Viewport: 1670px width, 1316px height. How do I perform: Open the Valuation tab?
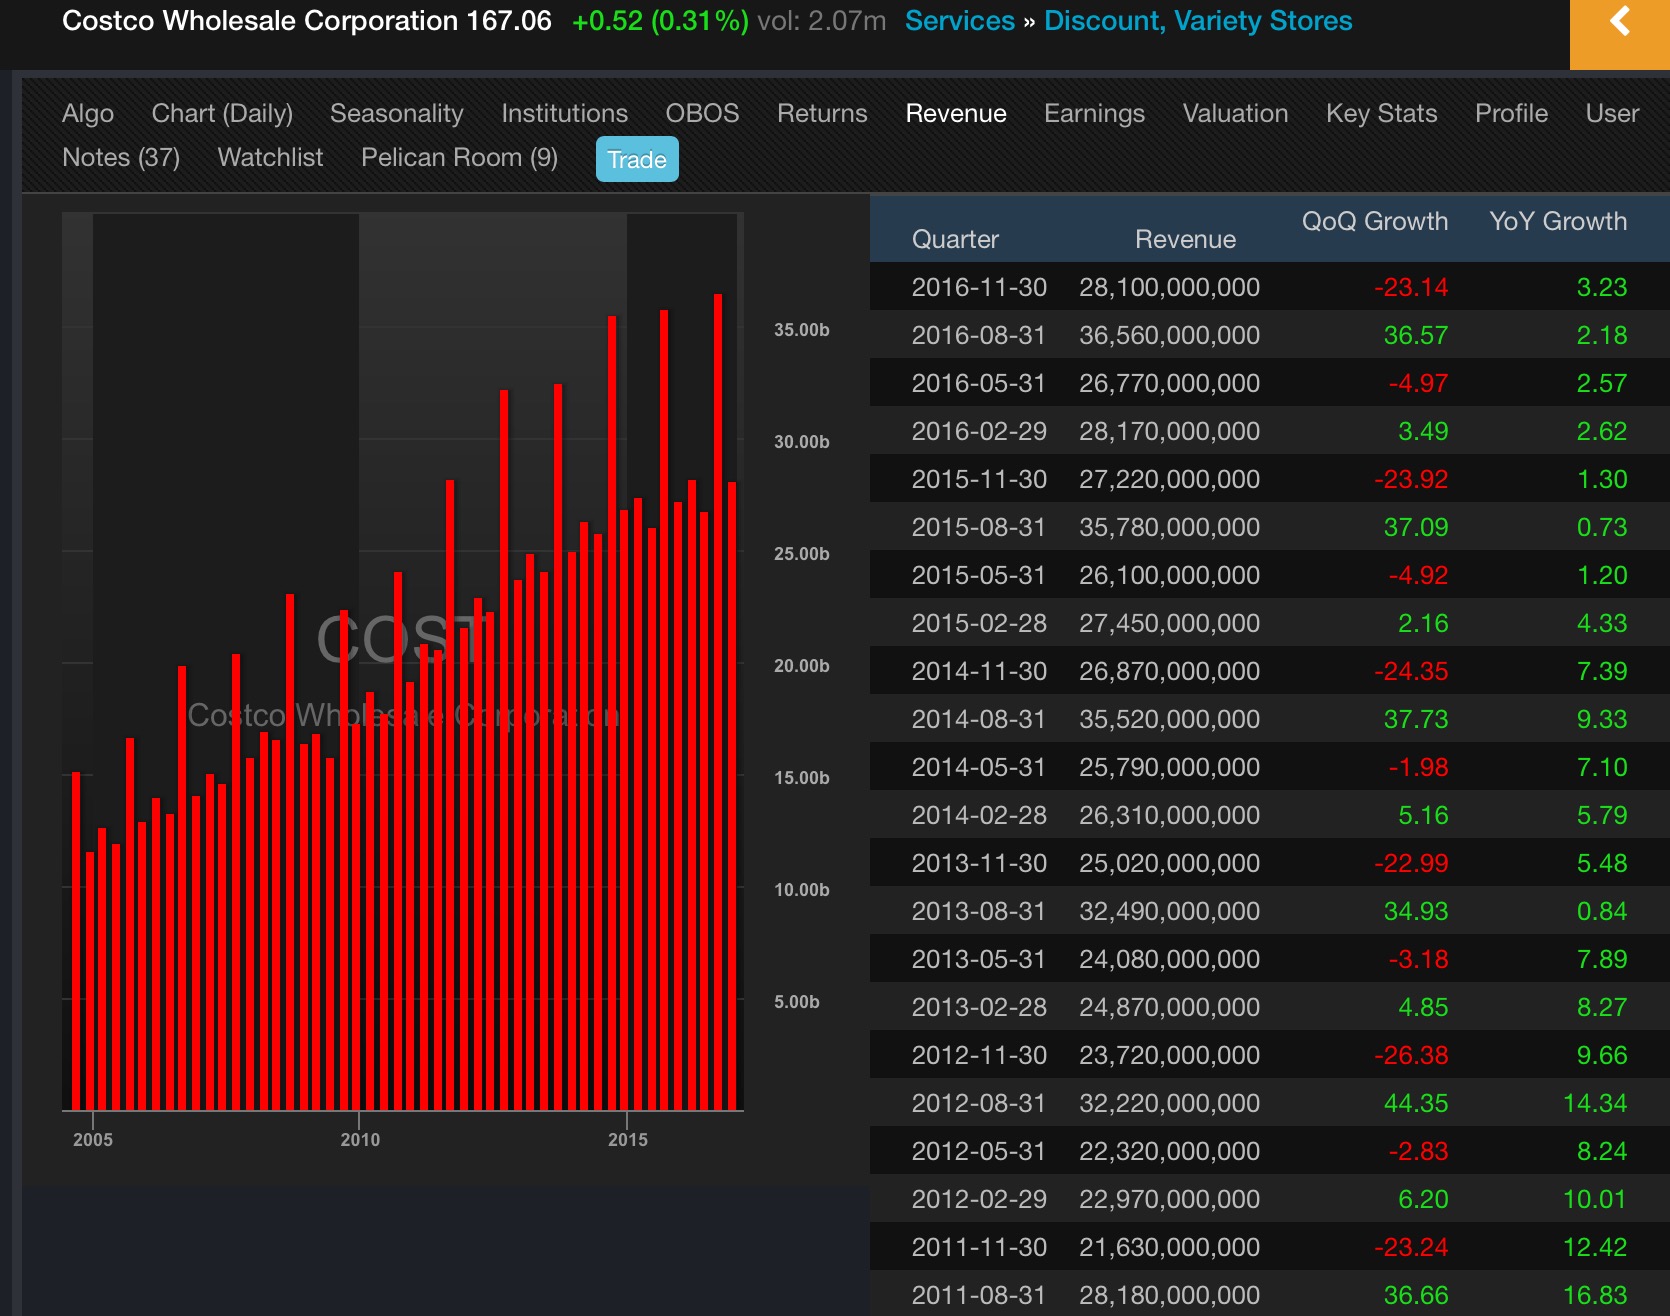click(1235, 114)
